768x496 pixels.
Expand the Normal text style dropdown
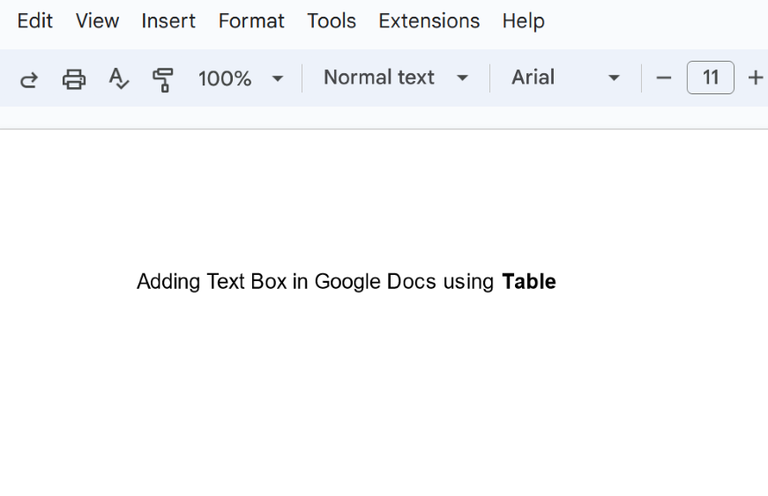click(395, 78)
